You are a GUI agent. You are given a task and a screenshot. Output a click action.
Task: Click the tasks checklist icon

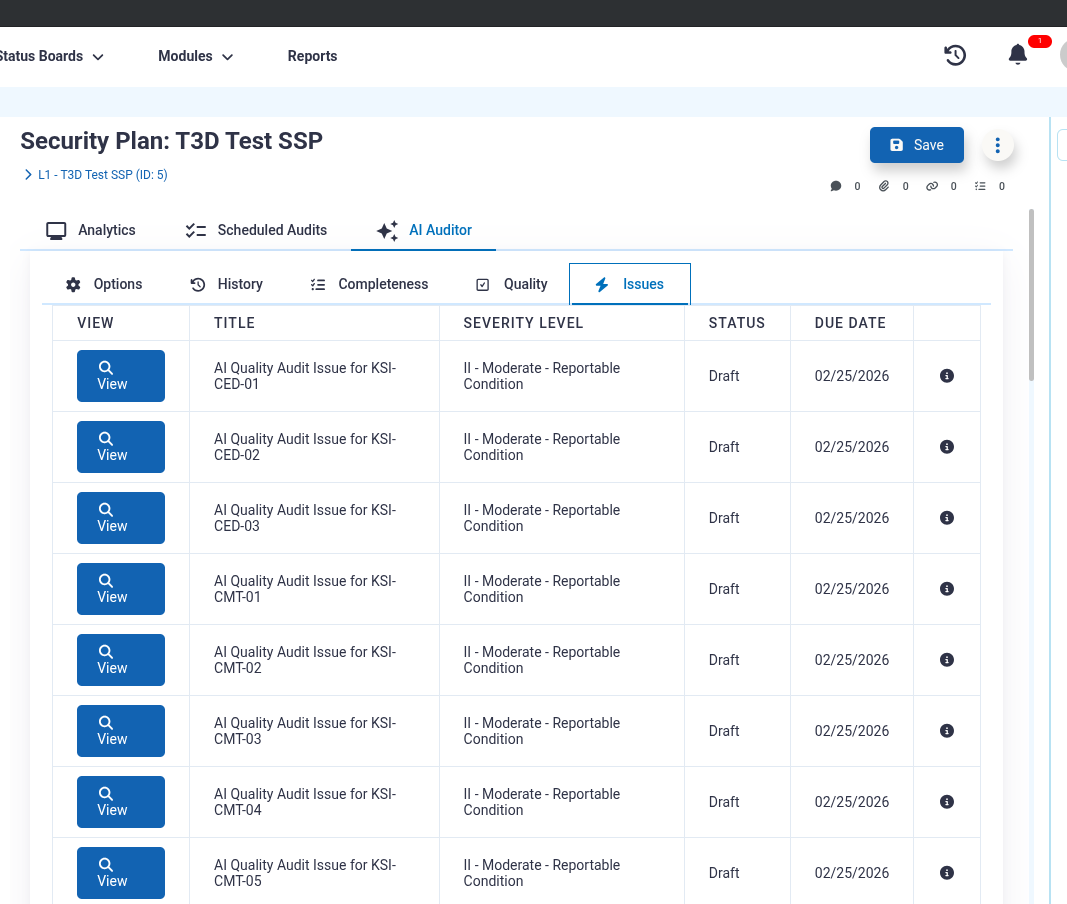pyautogui.click(x=980, y=186)
